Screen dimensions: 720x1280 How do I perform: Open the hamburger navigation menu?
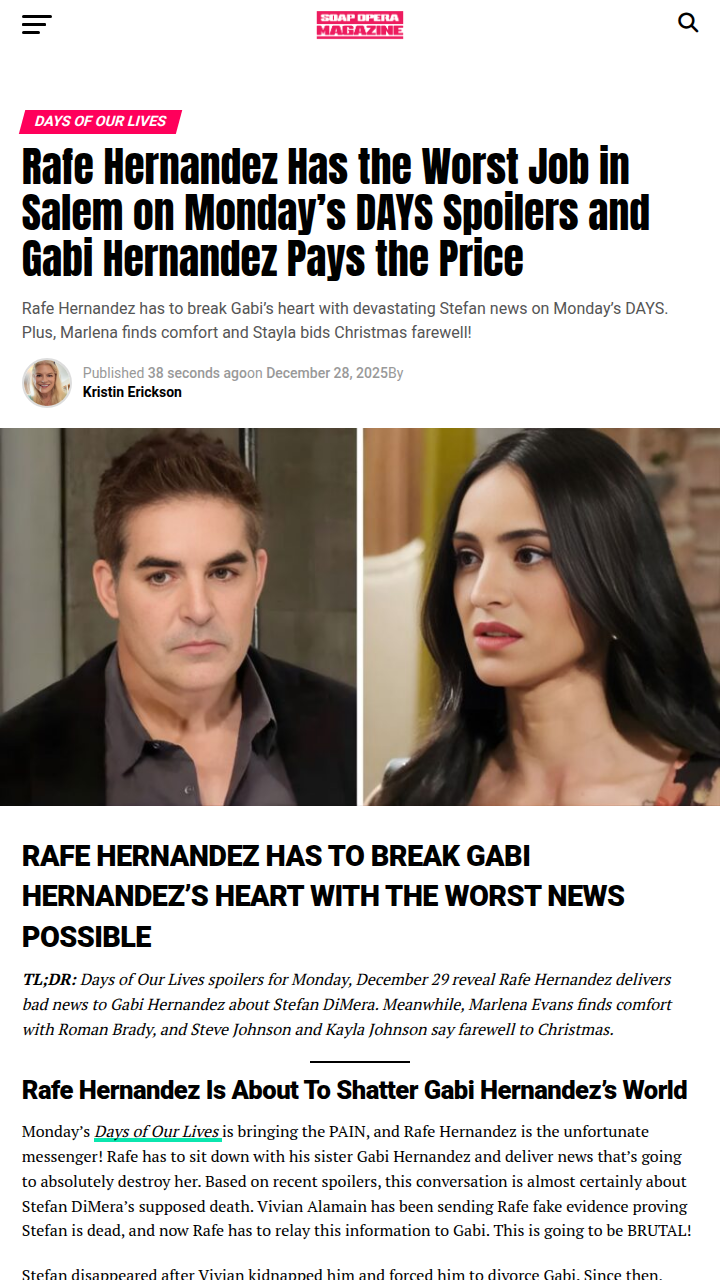37,24
